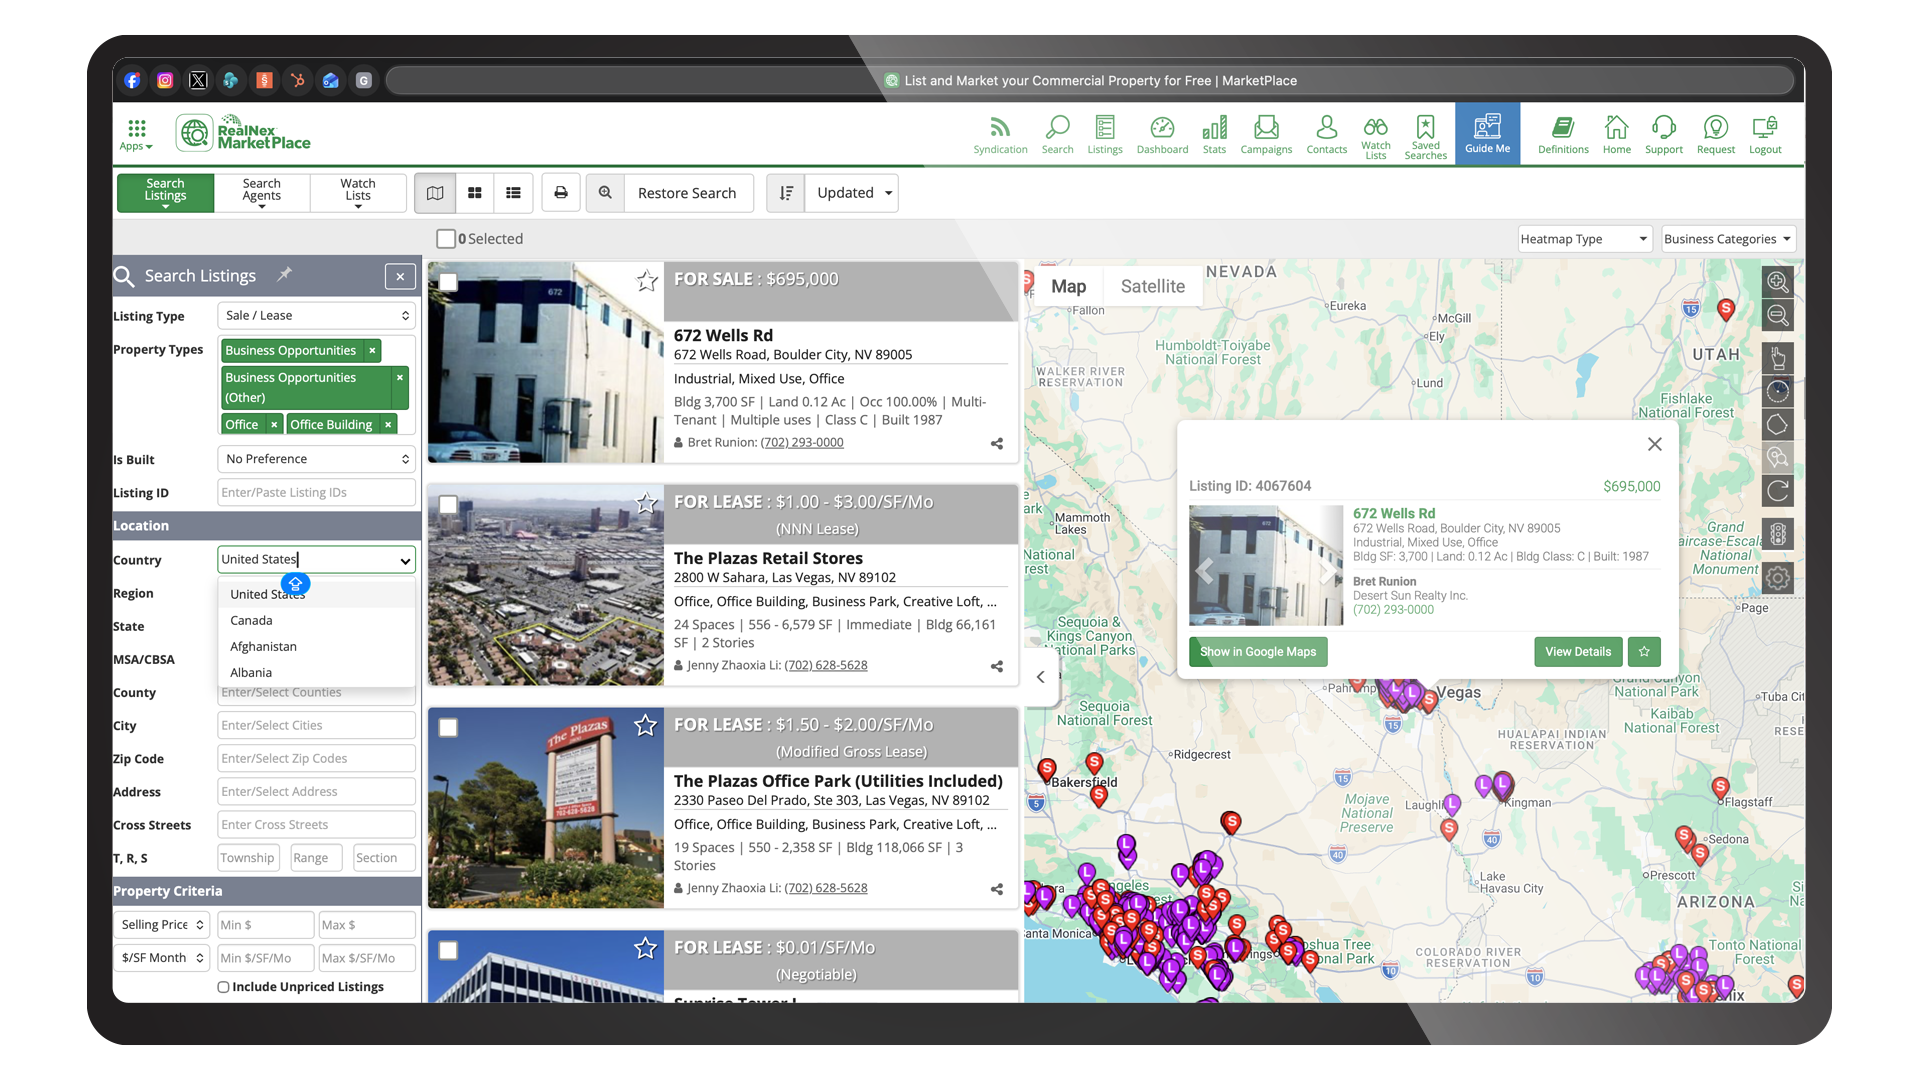This screenshot has width=1920, height=1080.
Task: Close the Search Listings panel
Action: pyautogui.click(x=400, y=277)
